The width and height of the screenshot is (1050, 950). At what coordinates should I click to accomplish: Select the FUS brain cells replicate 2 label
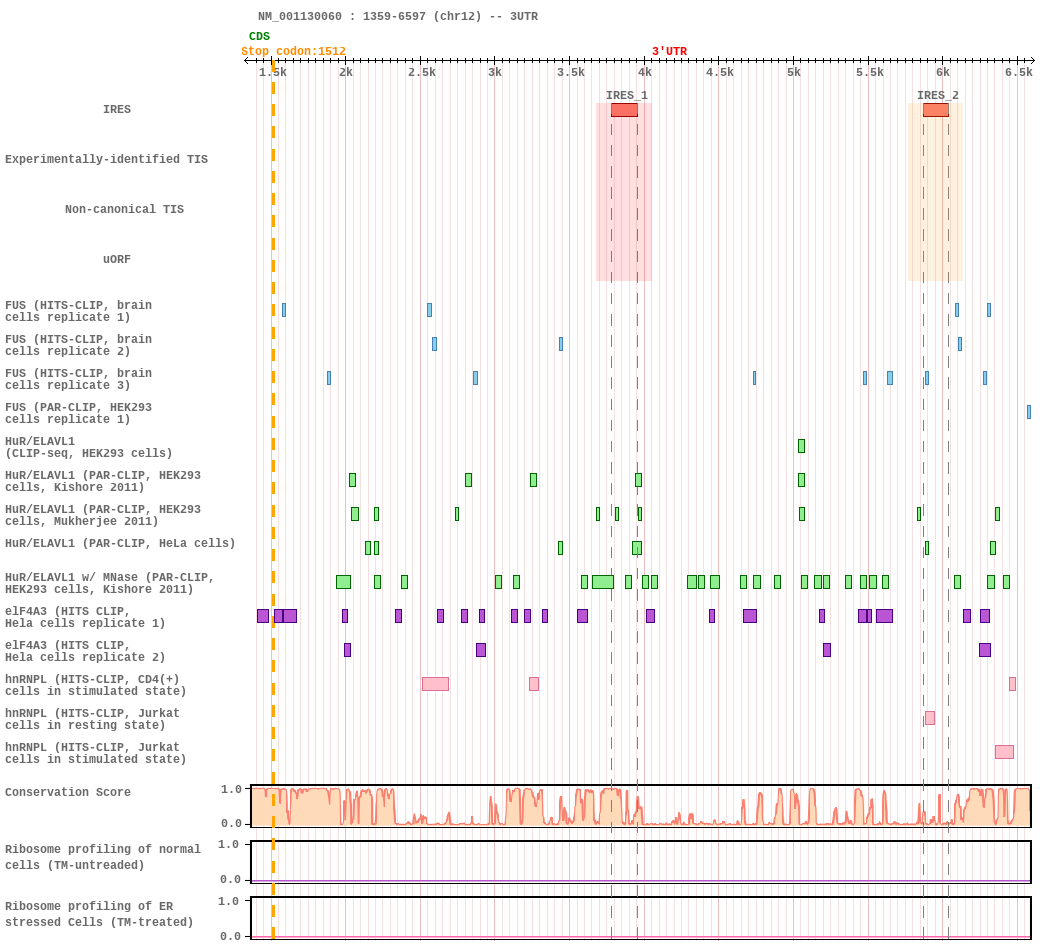[x=78, y=345]
